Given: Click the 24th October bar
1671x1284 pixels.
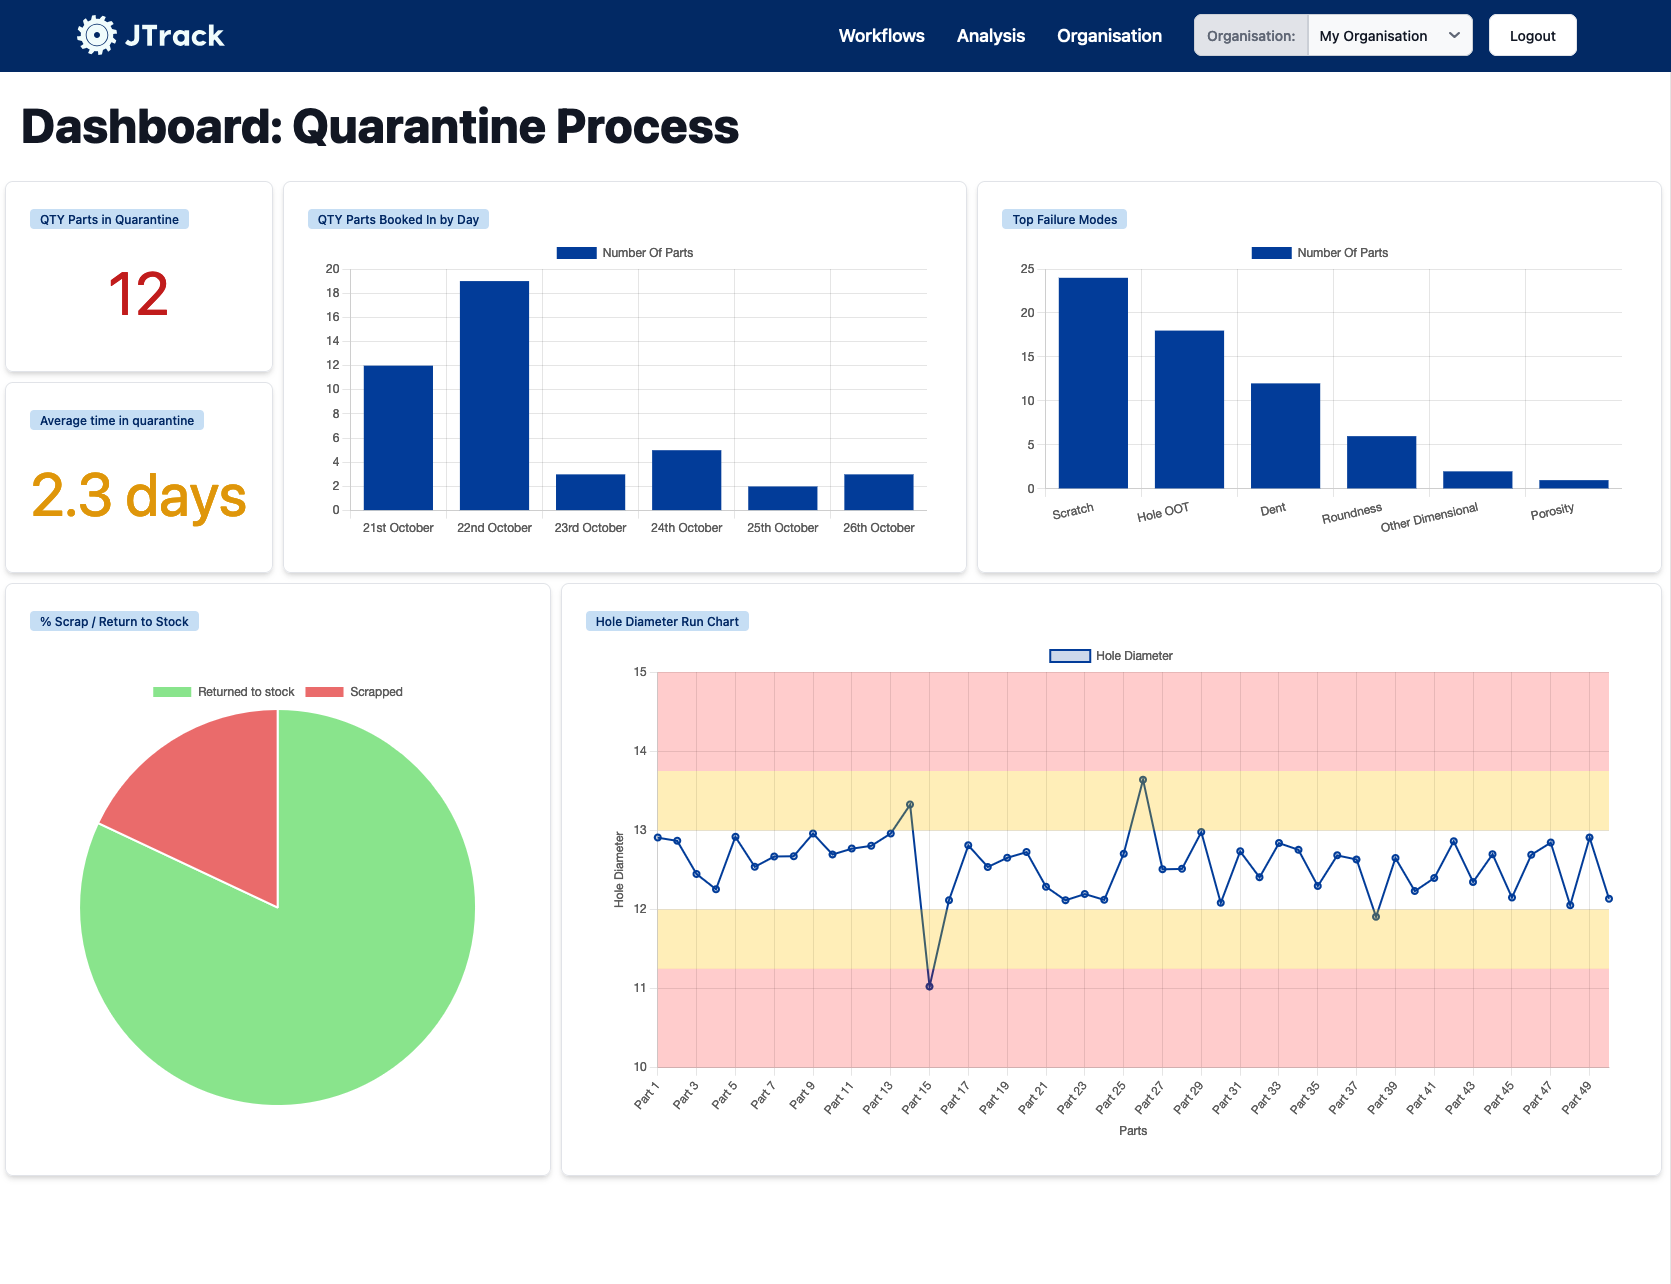Looking at the screenshot, I should click(x=686, y=480).
